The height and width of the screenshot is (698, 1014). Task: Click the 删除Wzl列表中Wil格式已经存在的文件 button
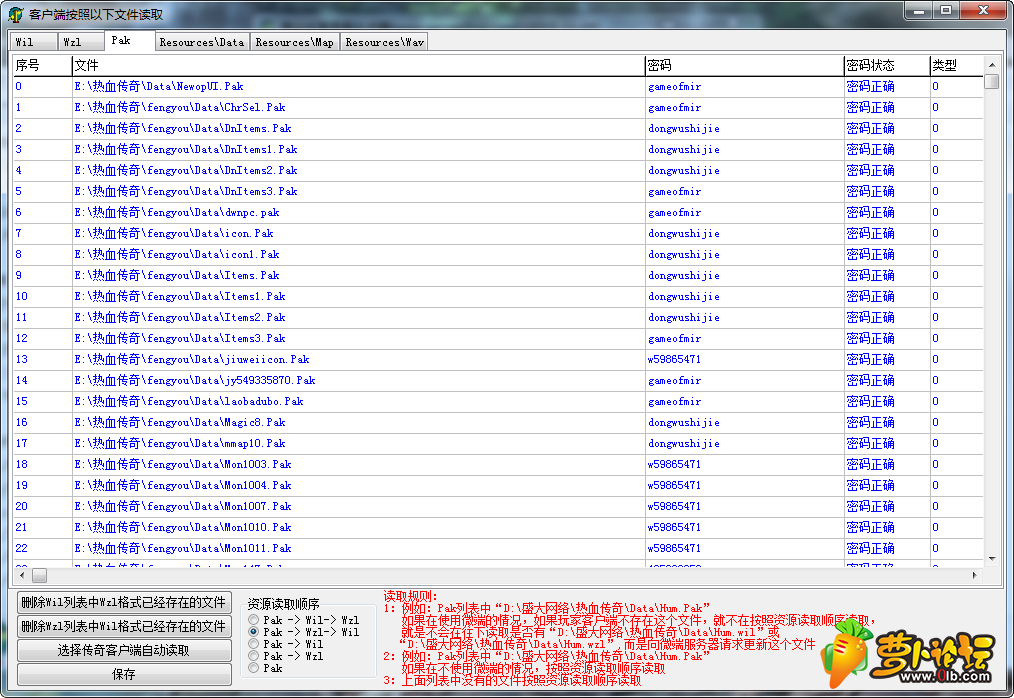click(x=124, y=626)
